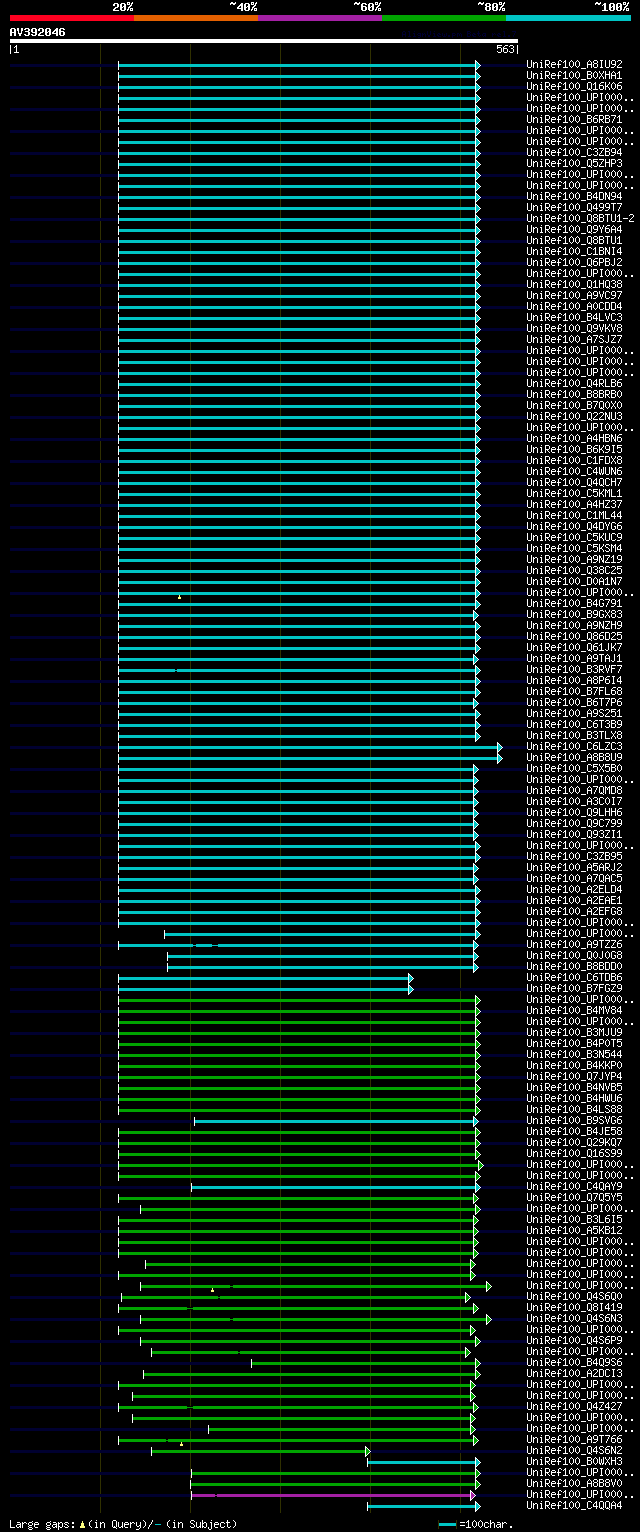
Task: Select hit label UniRef100_A2ELD4
Action: [x=574, y=889]
